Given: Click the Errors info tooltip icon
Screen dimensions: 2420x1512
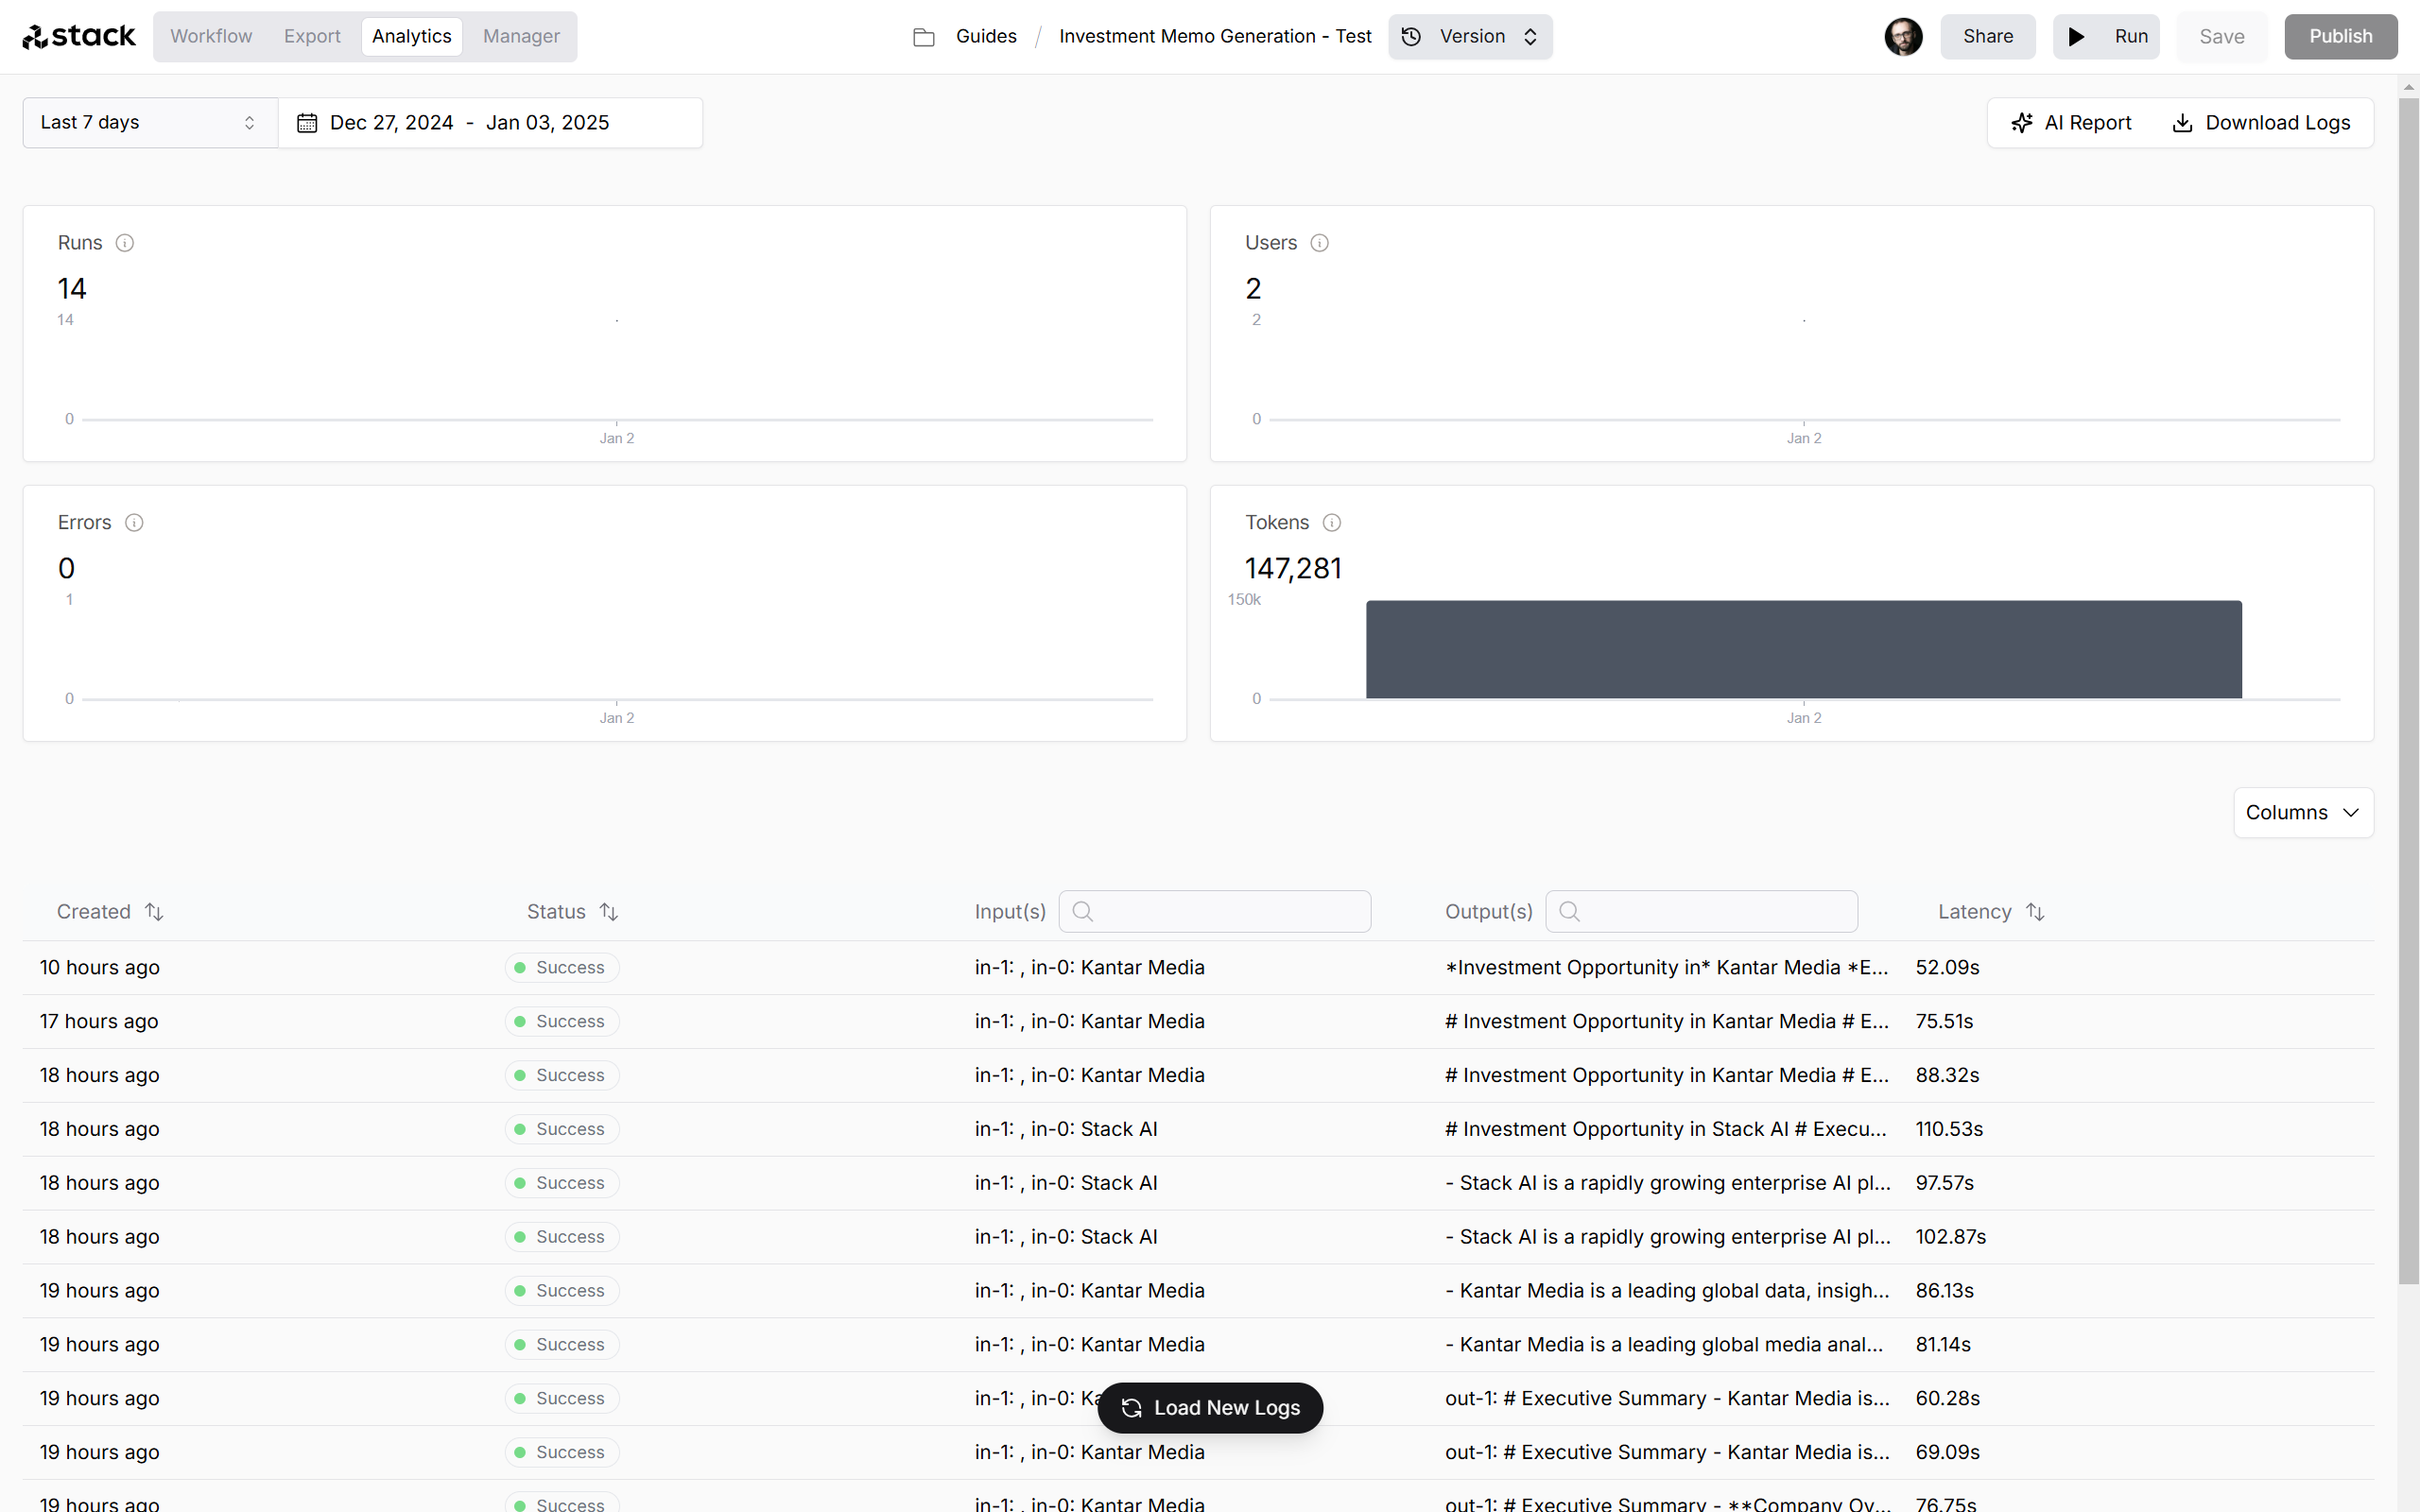Looking at the screenshot, I should click(x=134, y=523).
